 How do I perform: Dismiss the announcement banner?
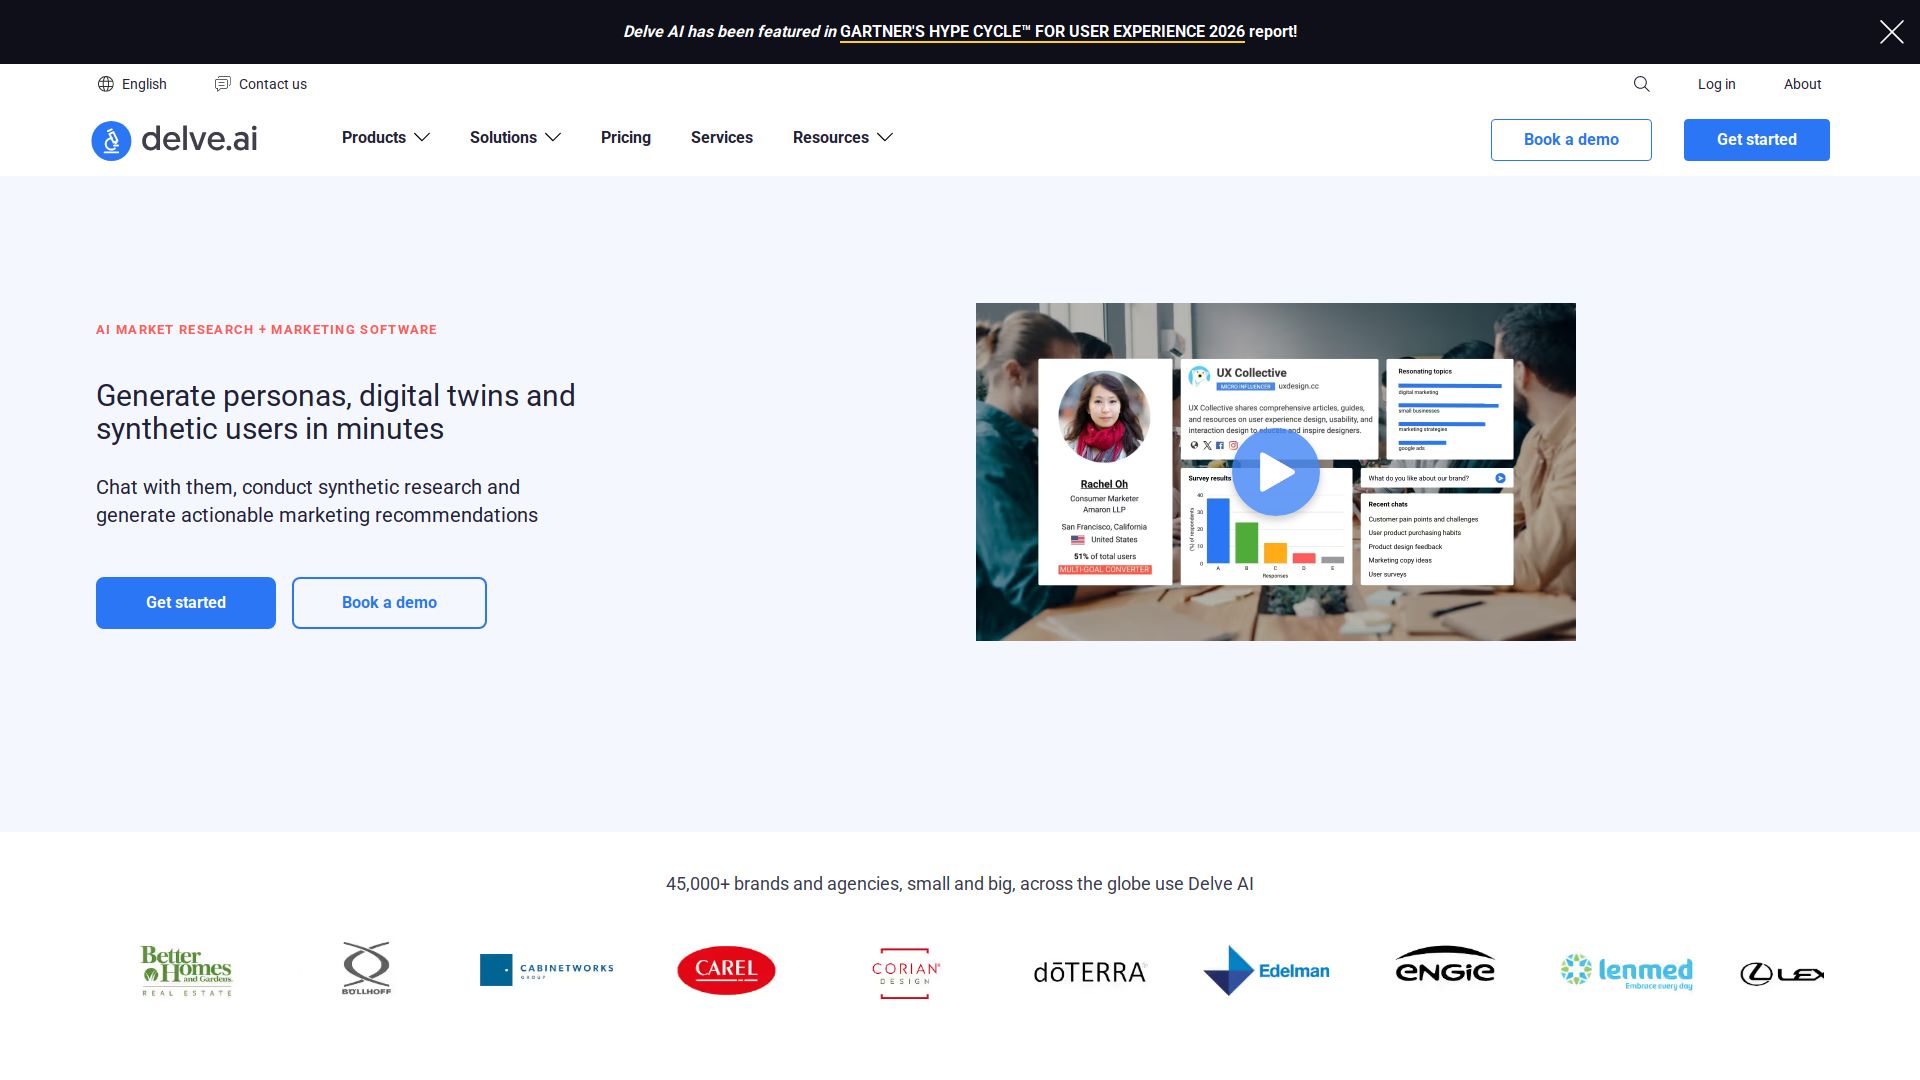(1891, 32)
